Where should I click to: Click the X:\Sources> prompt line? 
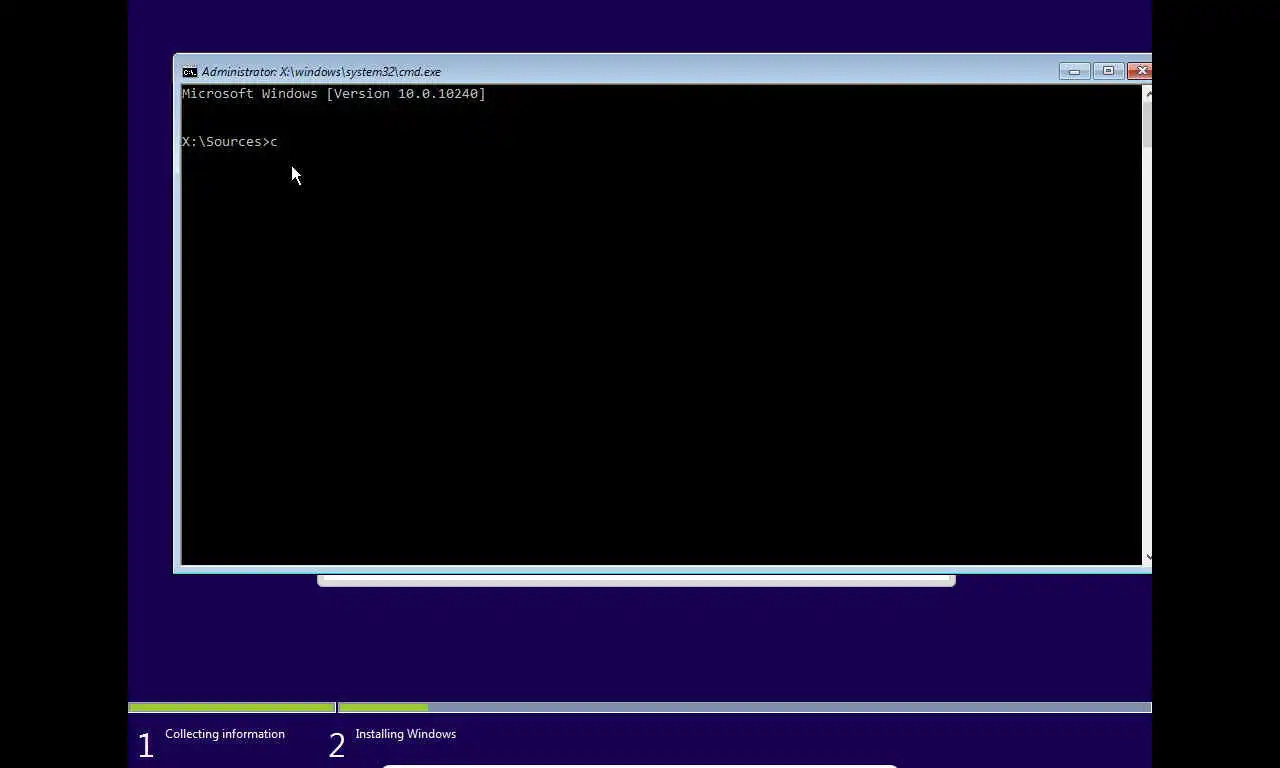coord(230,142)
